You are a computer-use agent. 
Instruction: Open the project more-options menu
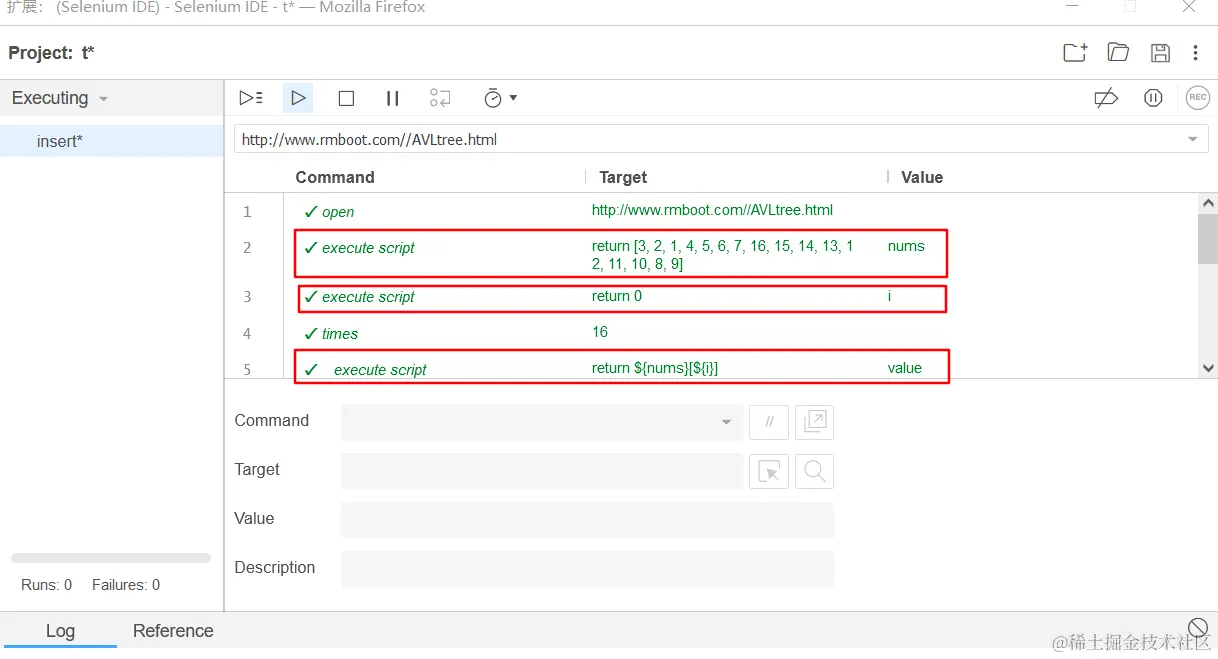pos(1196,53)
